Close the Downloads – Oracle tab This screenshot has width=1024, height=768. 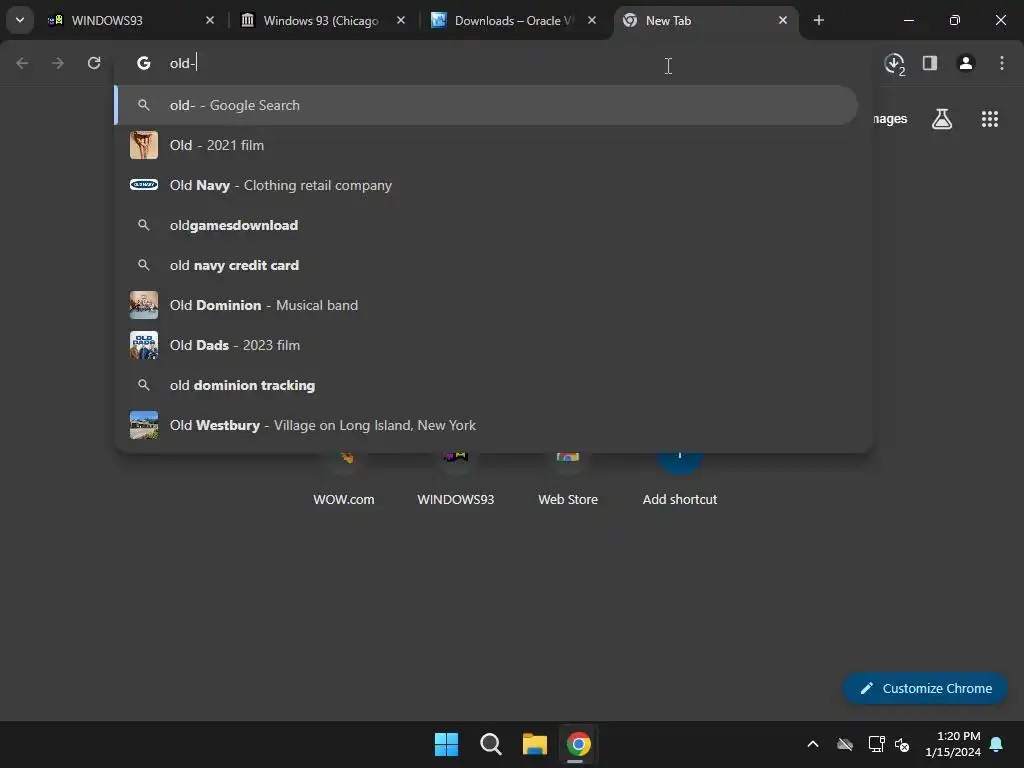(x=592, y=20)
